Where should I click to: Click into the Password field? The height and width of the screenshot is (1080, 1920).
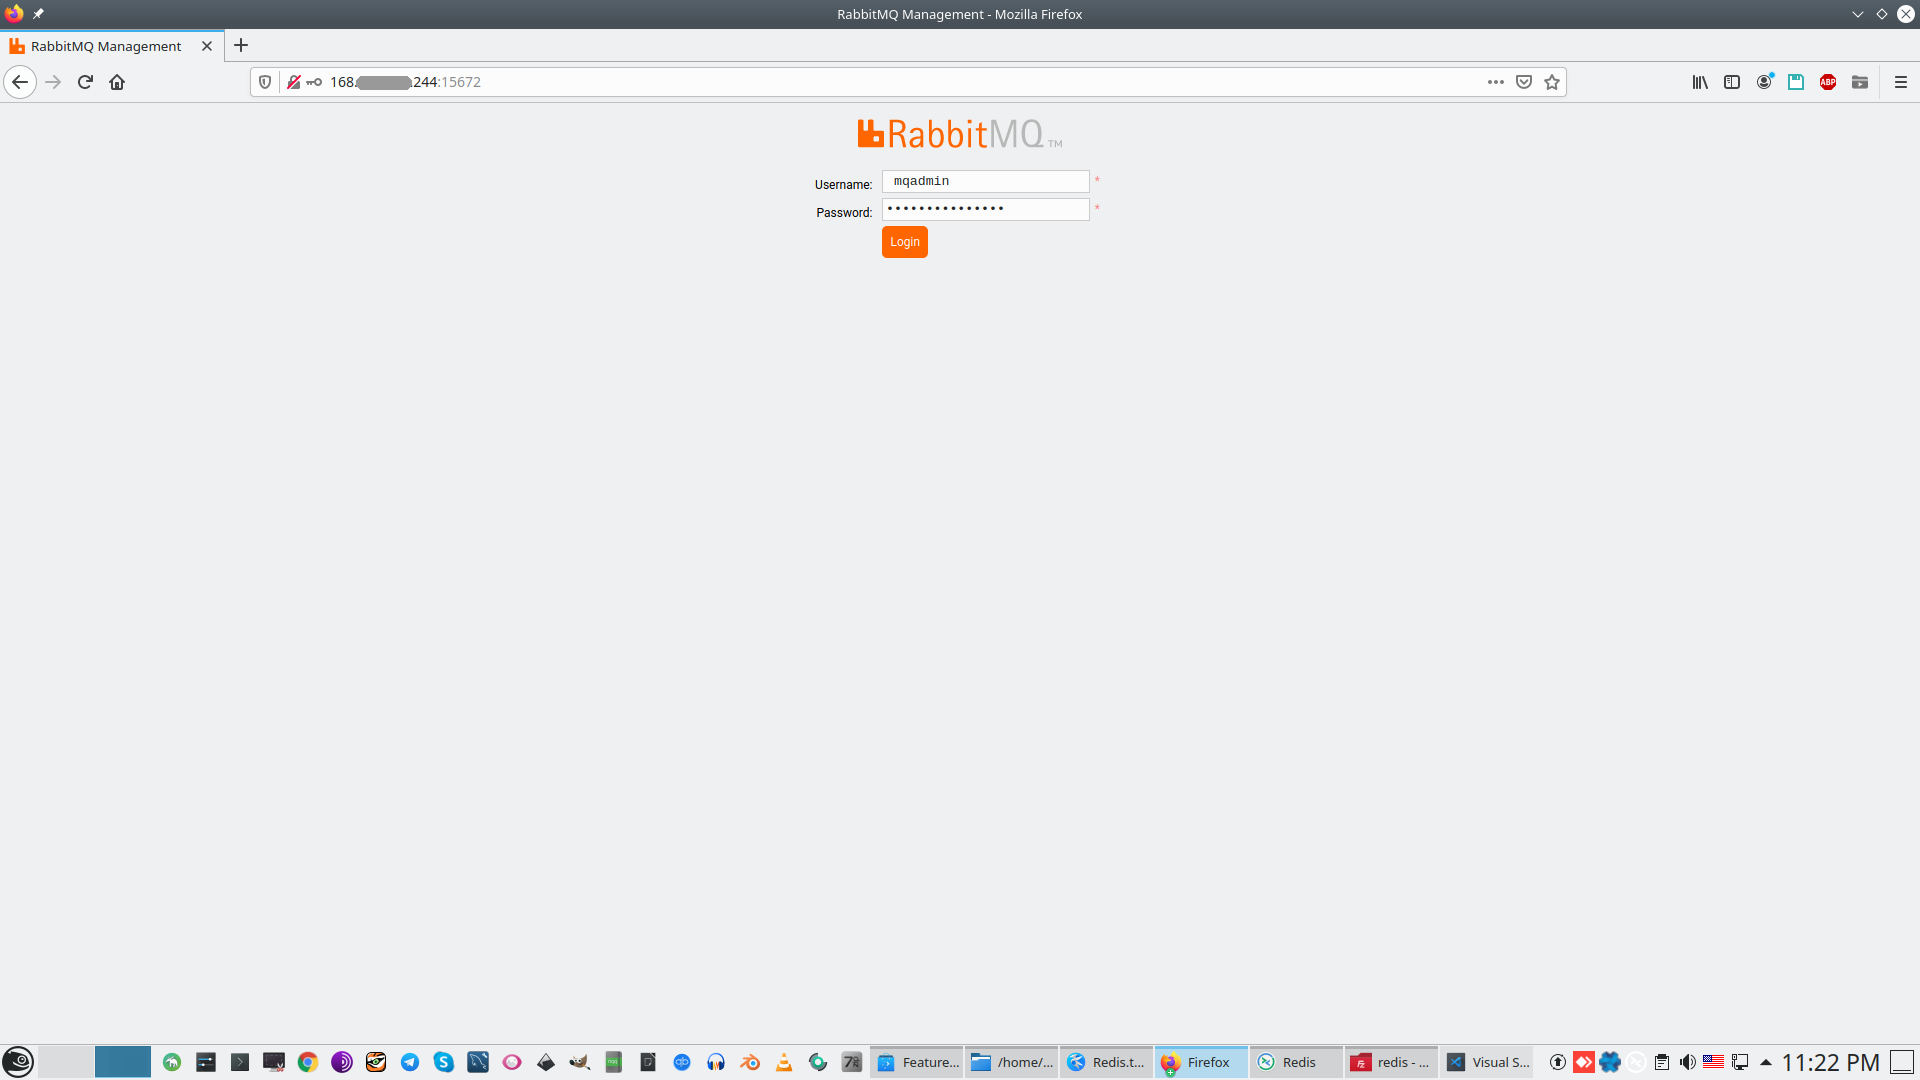tap(985, 209)
